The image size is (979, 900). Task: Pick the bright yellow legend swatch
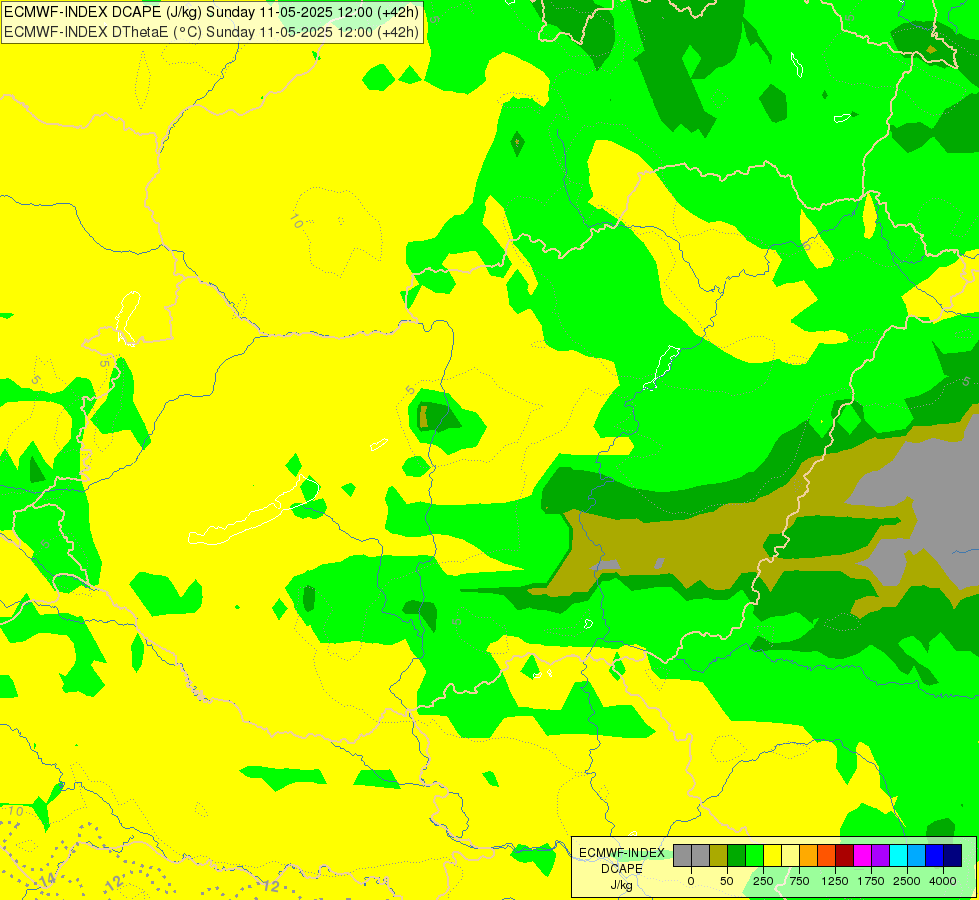point(773,856)
